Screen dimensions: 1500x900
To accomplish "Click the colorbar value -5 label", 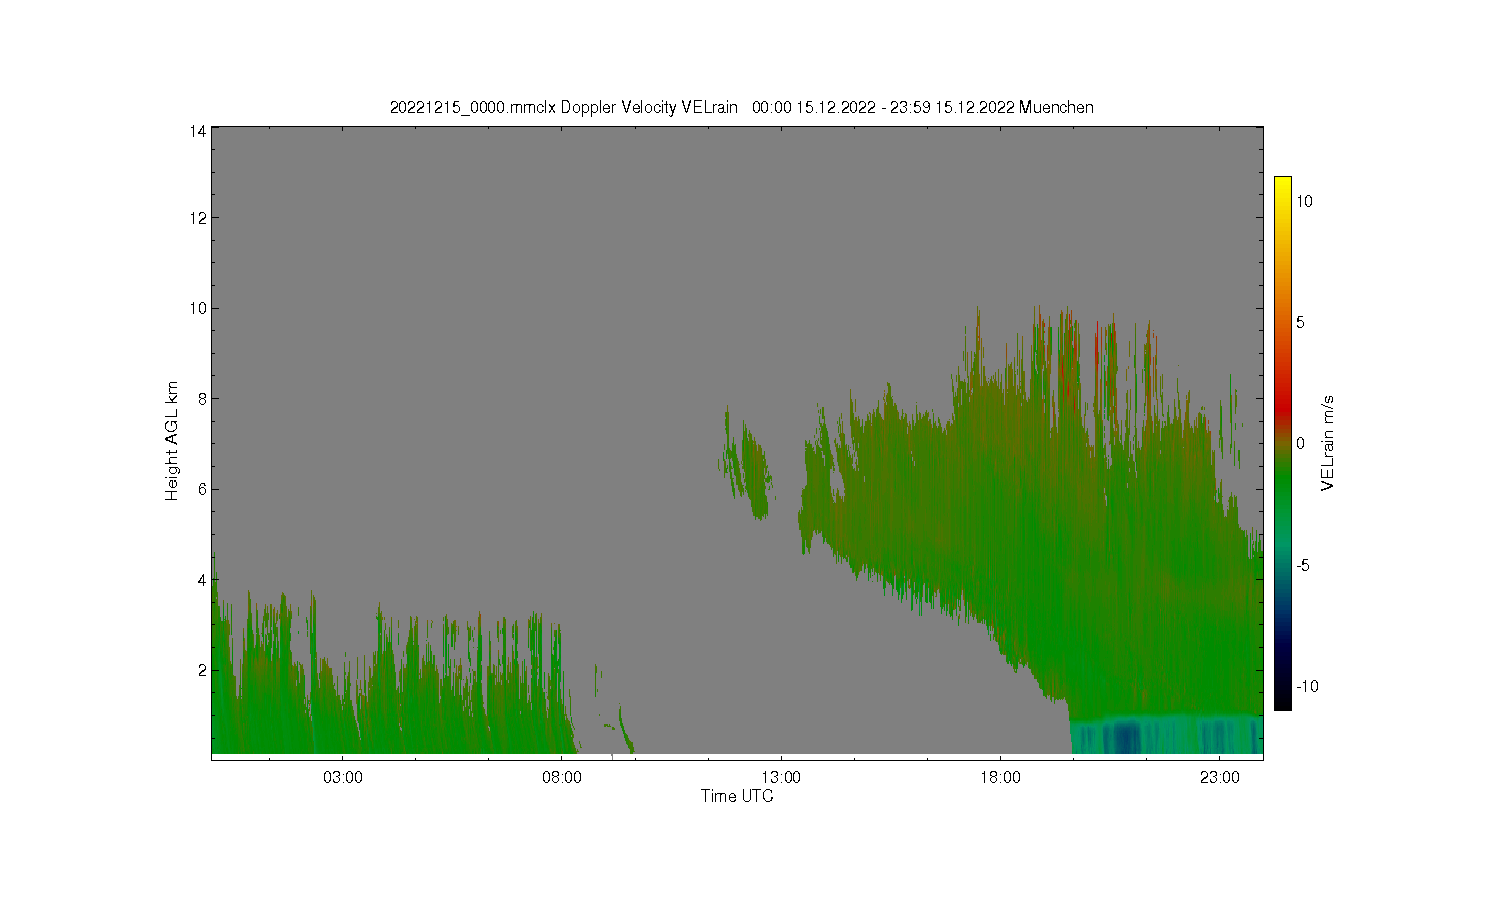I will point(1303,565).
